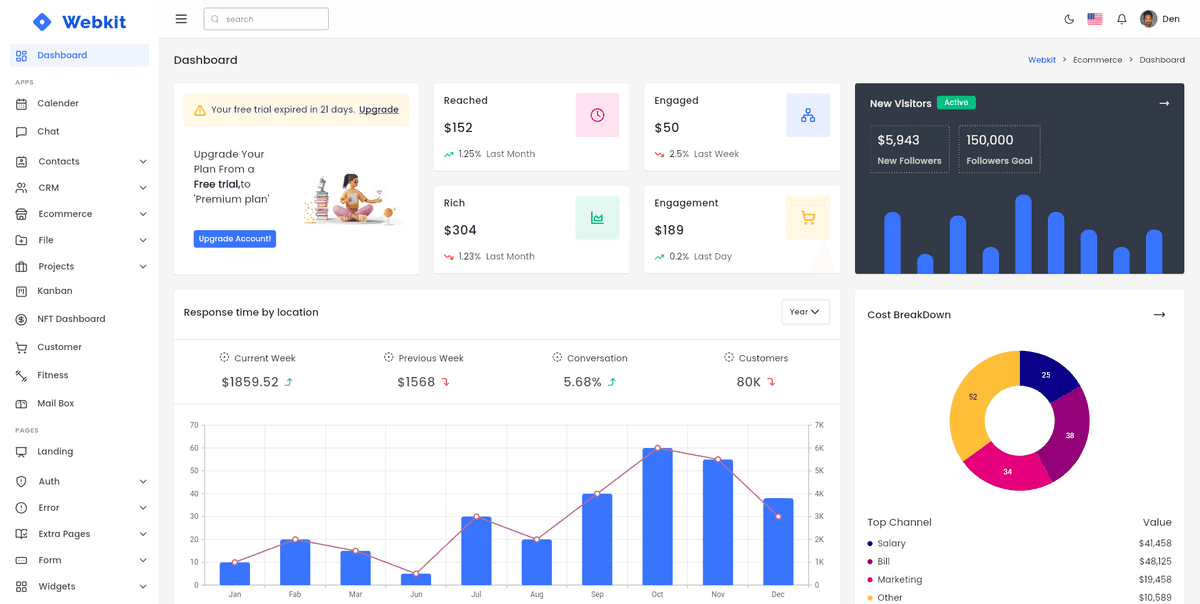Expand the Contacts submenu chevron

(x=143, y=161)
